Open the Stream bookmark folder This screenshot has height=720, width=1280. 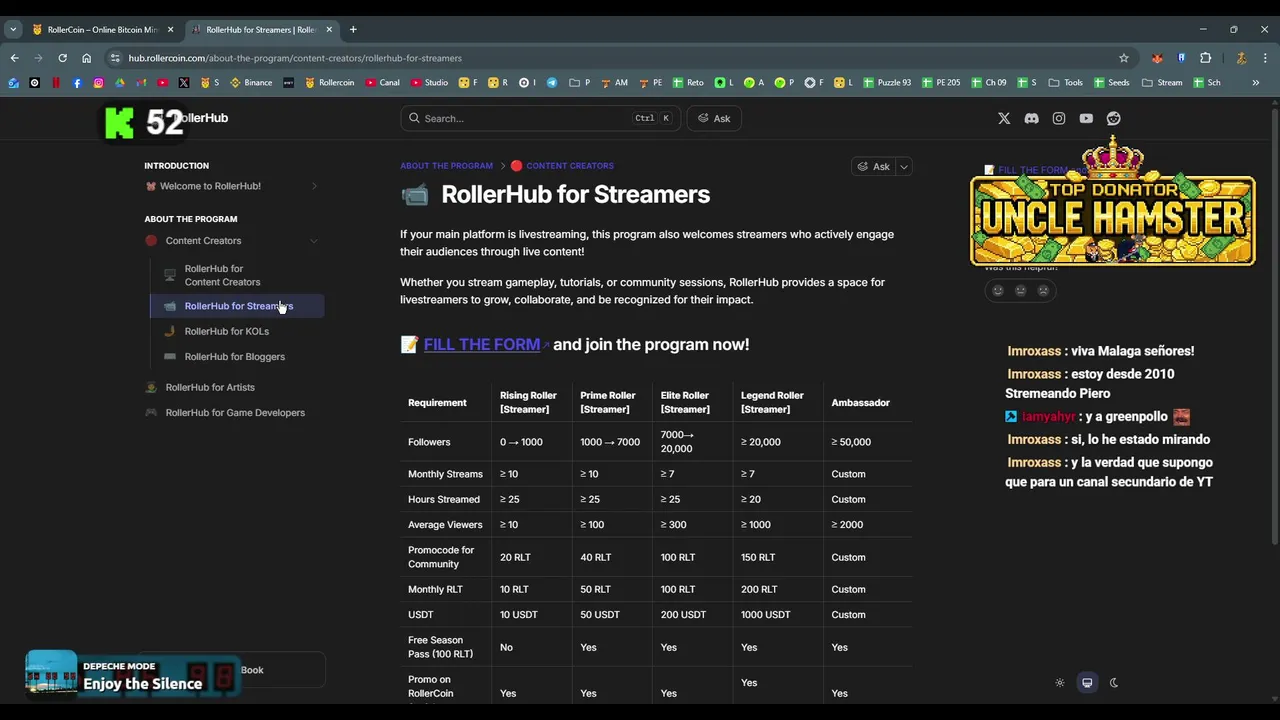coord(1162,83)
